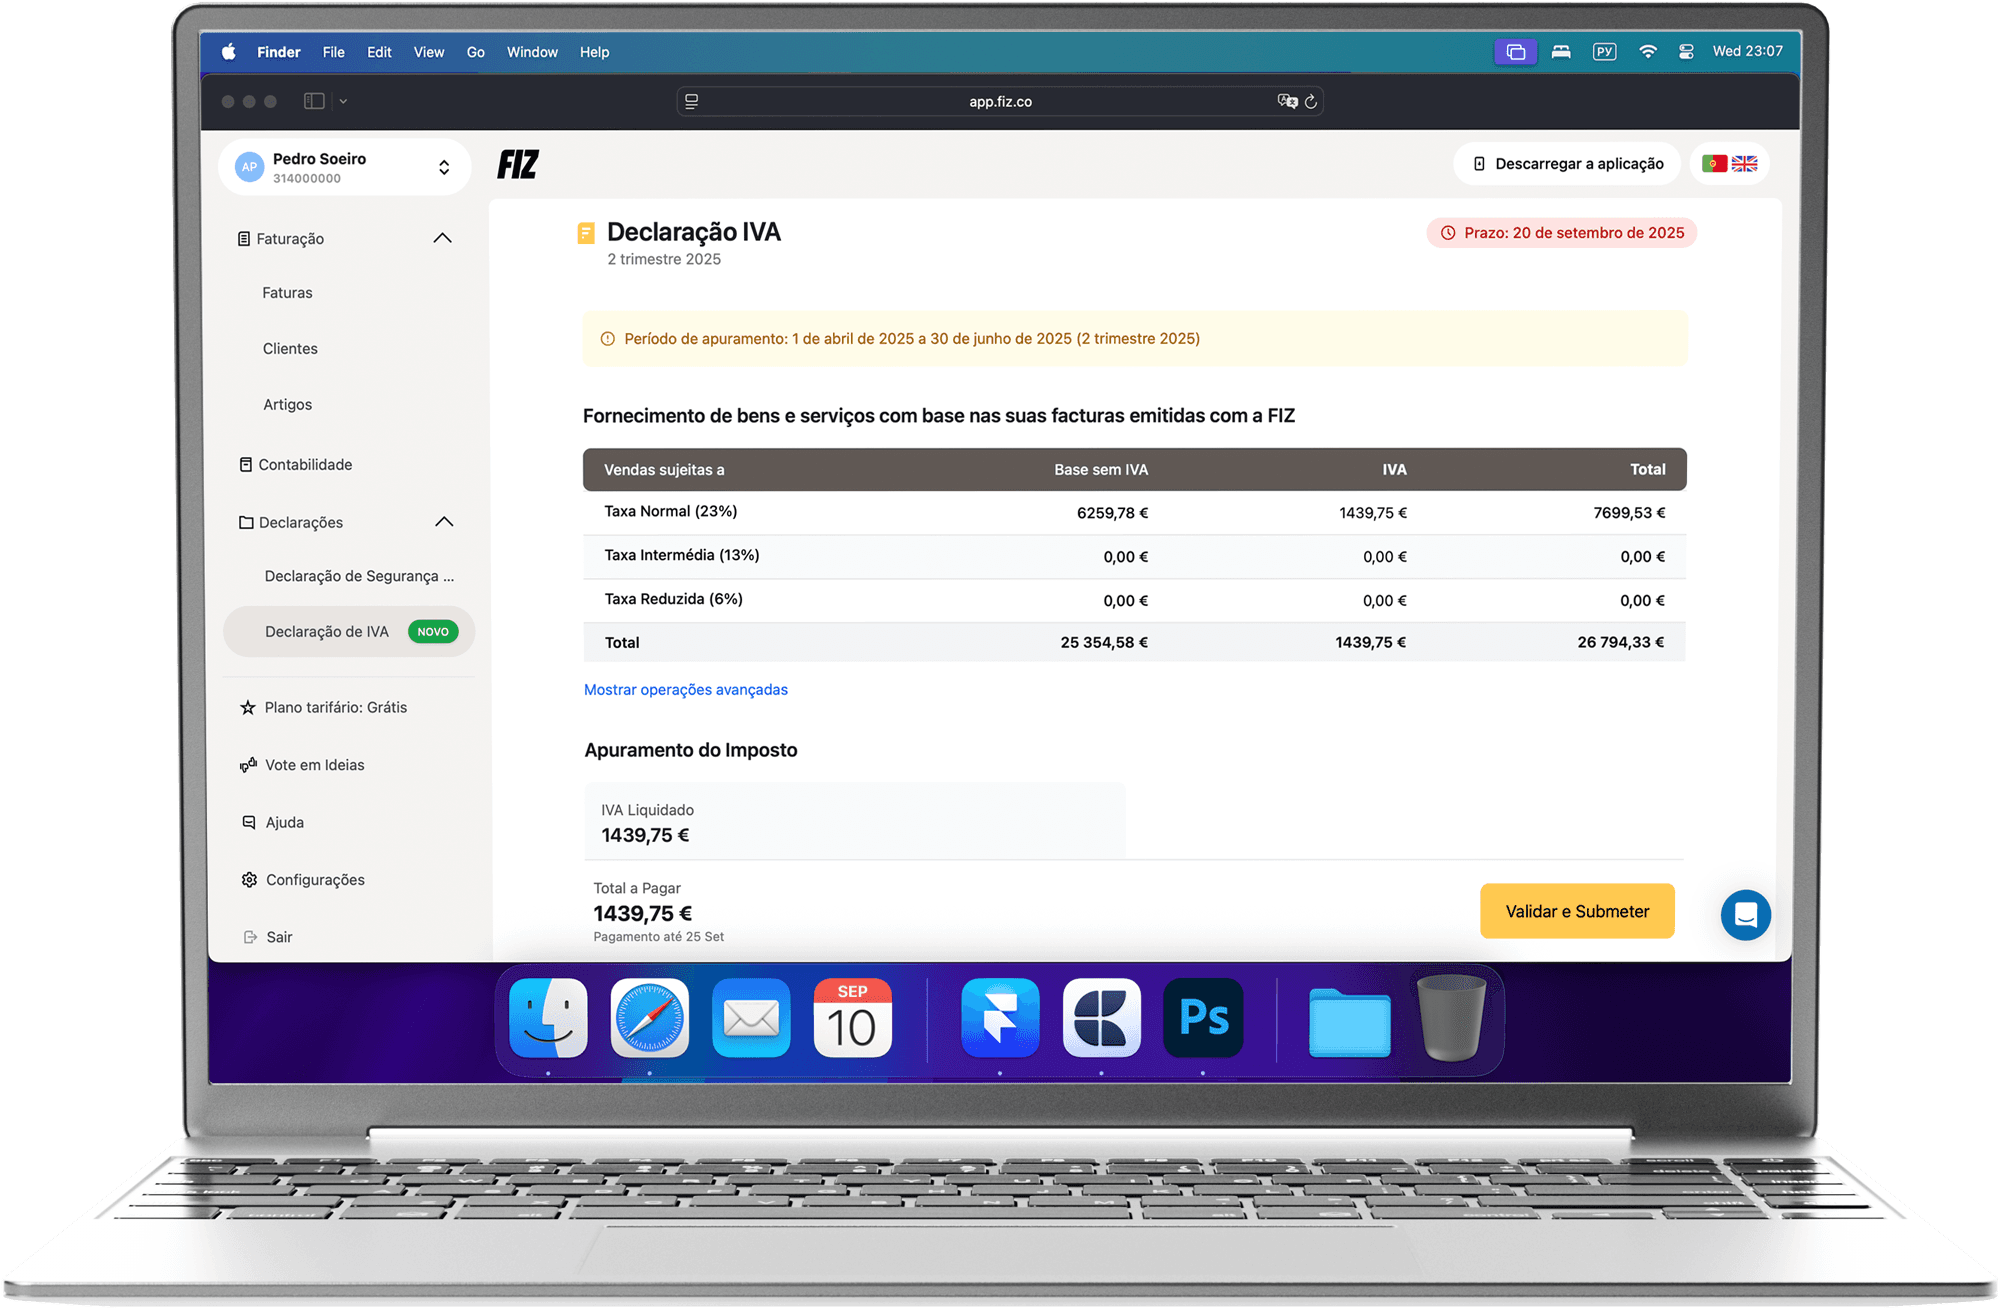This screenshot has width=2000, height=1309.
Task: Toggle the browser sidebar icon
Action: (x=314, y=101)
